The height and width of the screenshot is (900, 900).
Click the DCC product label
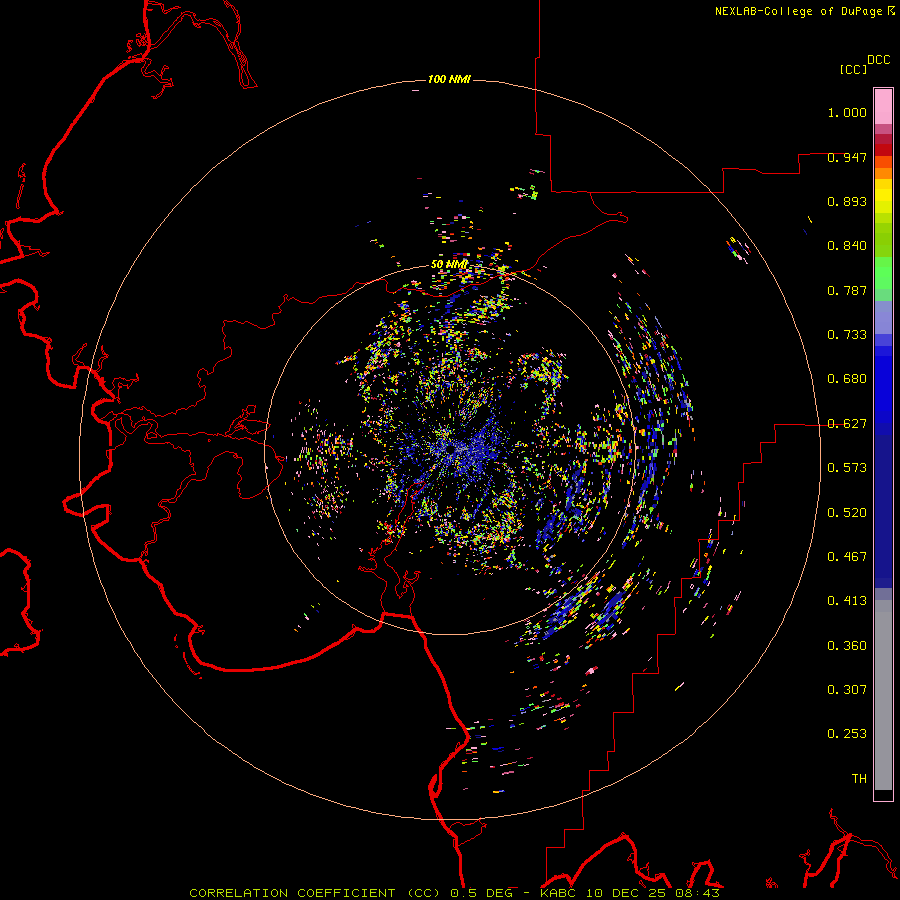click(879, 60)
